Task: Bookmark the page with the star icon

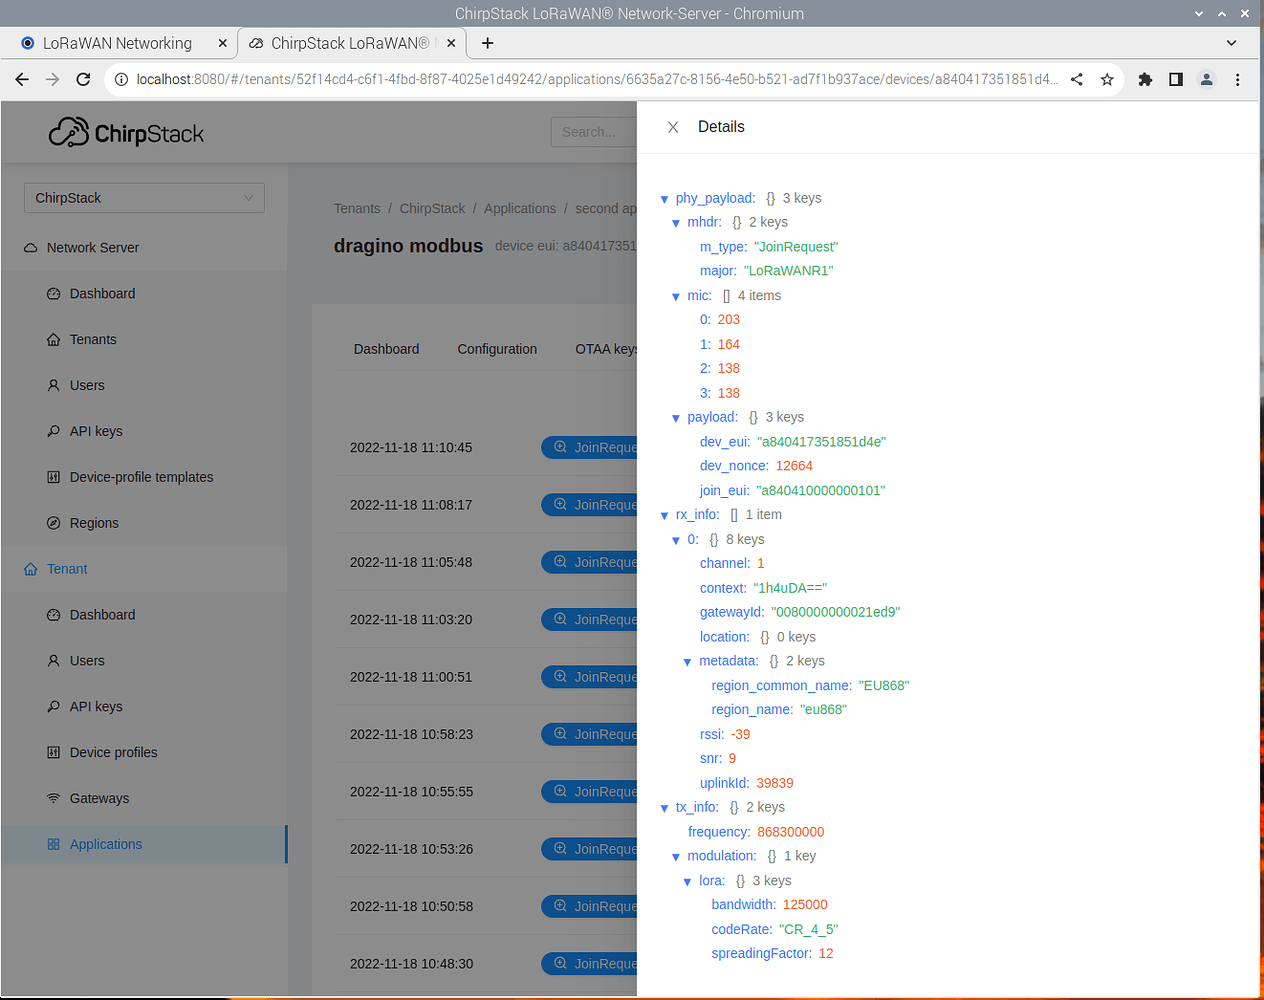Action: click(x=1107, y=78)
